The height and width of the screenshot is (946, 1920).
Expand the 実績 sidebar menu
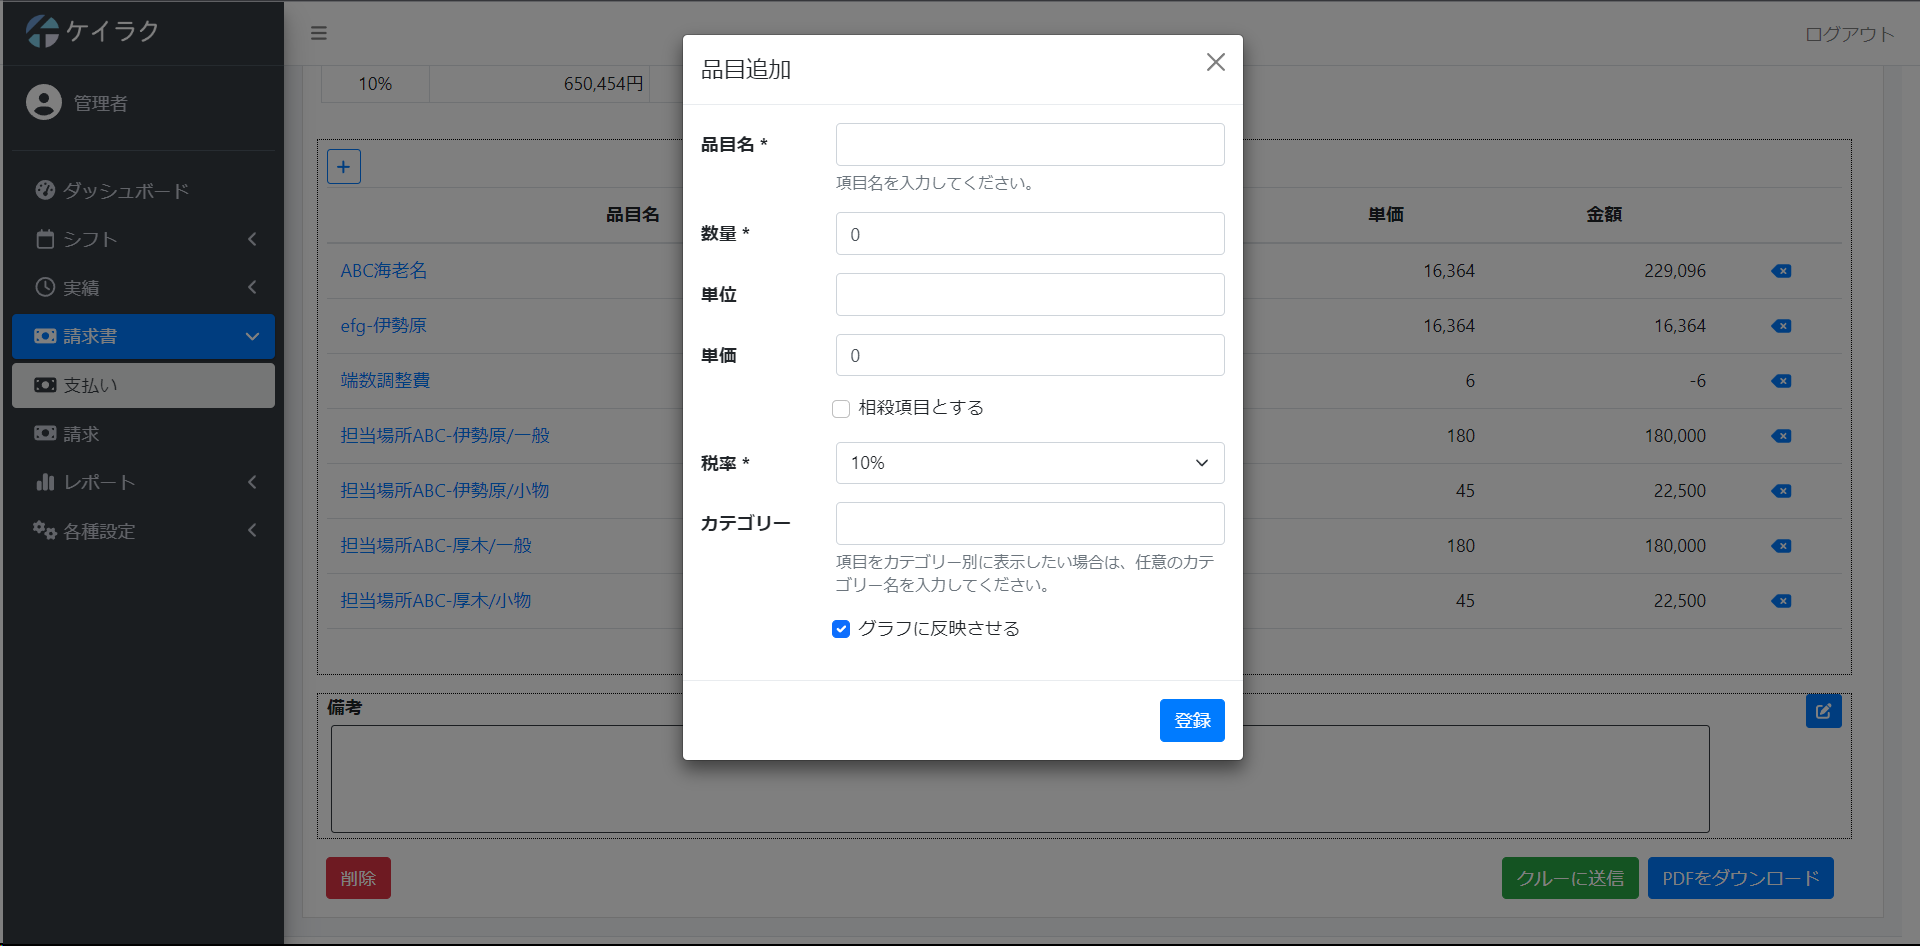[x=143, y=288]
